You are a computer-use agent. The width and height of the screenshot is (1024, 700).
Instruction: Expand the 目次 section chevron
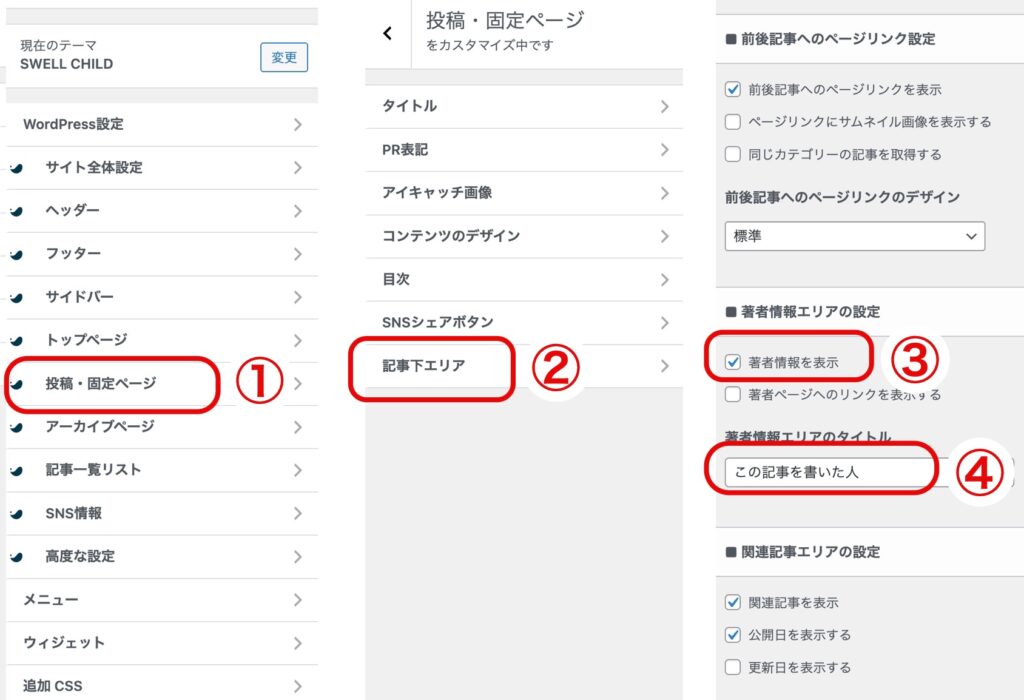pos(664,279)
